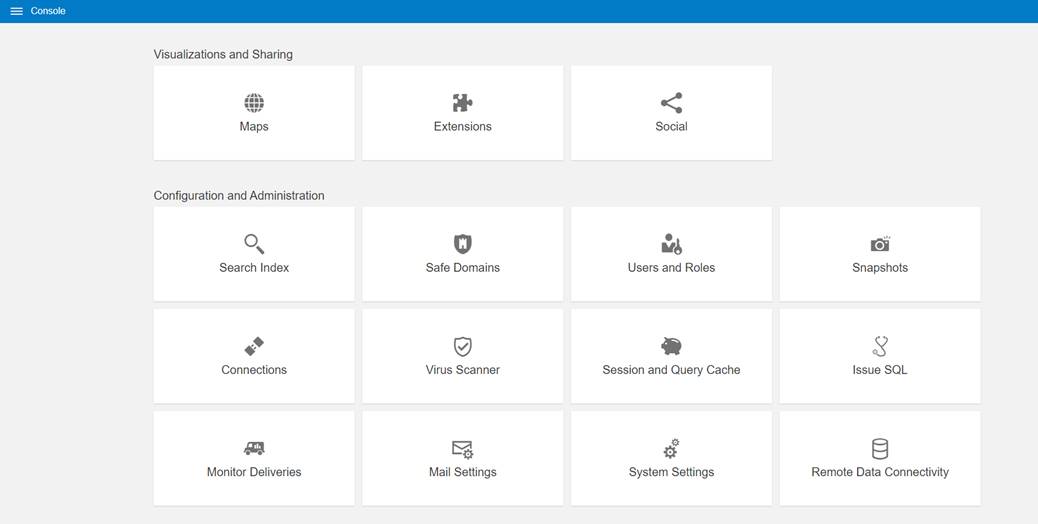Open the Snapshots label
Image resolution: width=1038 pixels, height=524 pixels.
[x=880, y=267]
